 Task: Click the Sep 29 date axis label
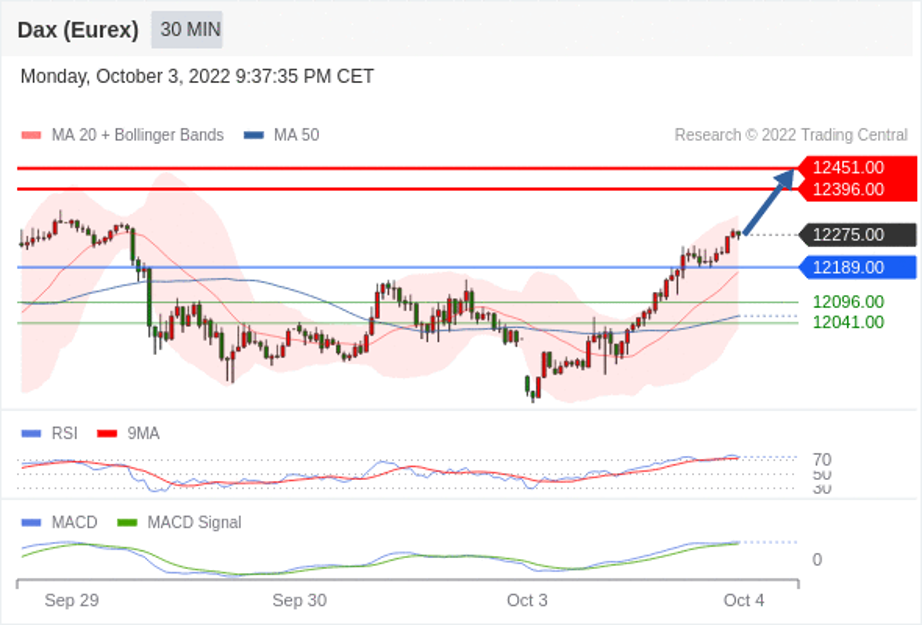[x=72, y=600]
